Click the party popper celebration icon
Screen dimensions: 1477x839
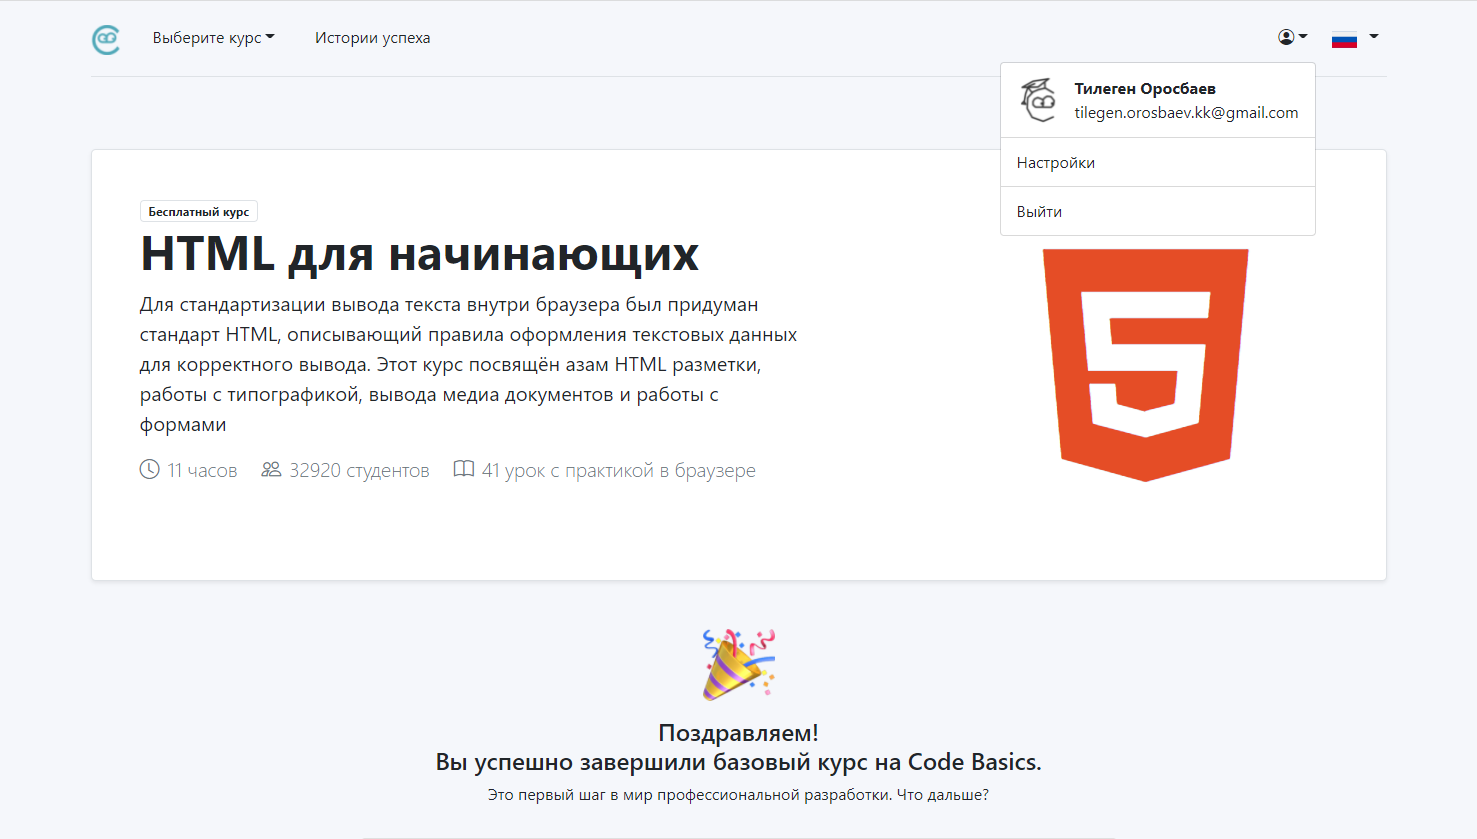(738, 664)
